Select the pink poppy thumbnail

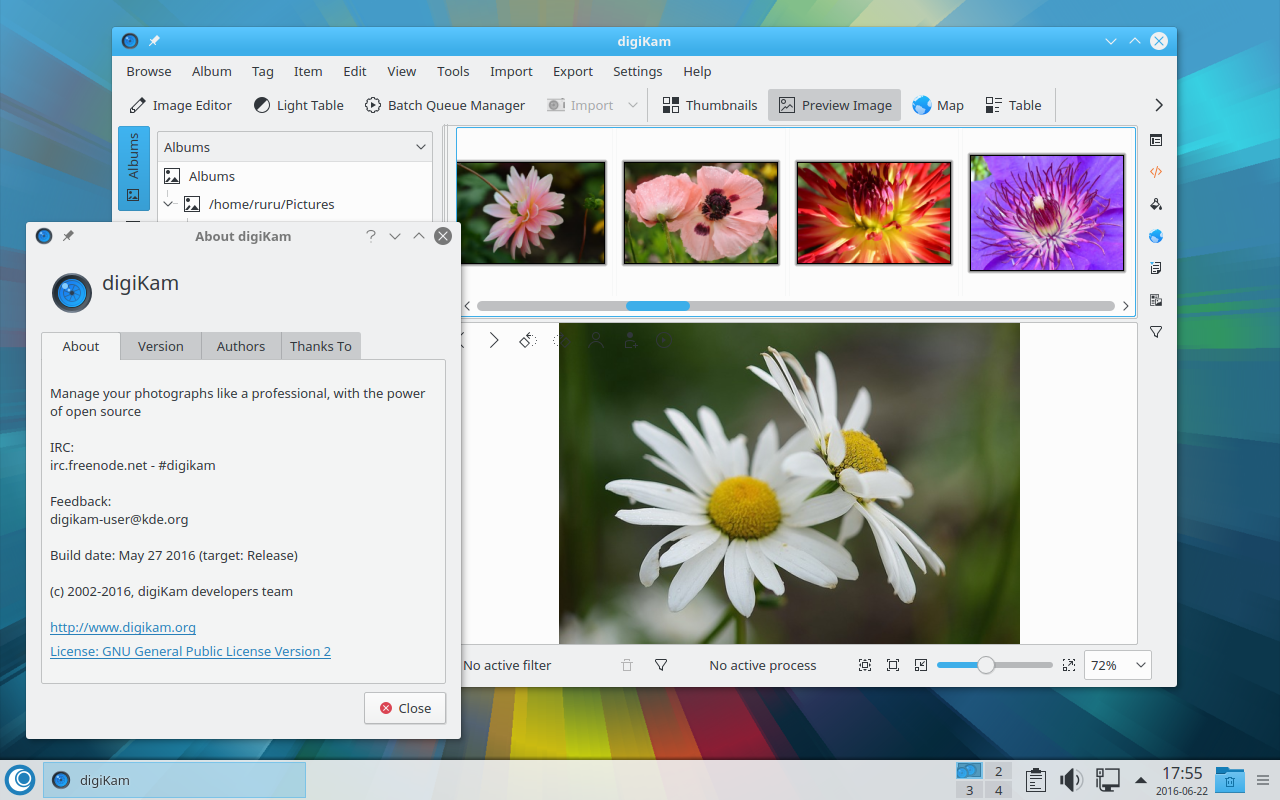pyautogui.click(x=700, y=213)
